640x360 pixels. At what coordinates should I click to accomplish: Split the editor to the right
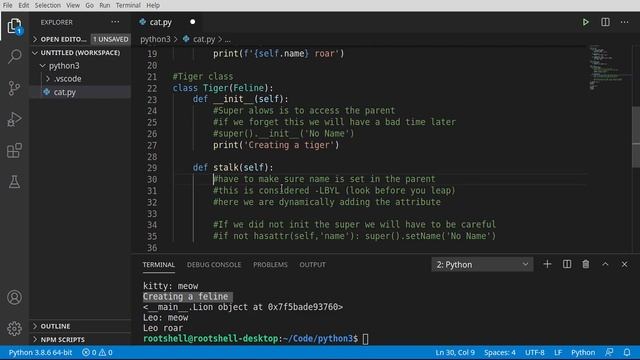[x=605, y=22]
